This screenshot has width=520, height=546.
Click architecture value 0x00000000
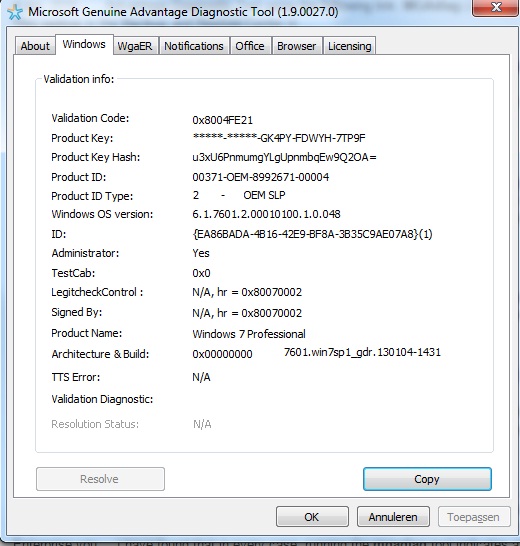tap(222, 354)
